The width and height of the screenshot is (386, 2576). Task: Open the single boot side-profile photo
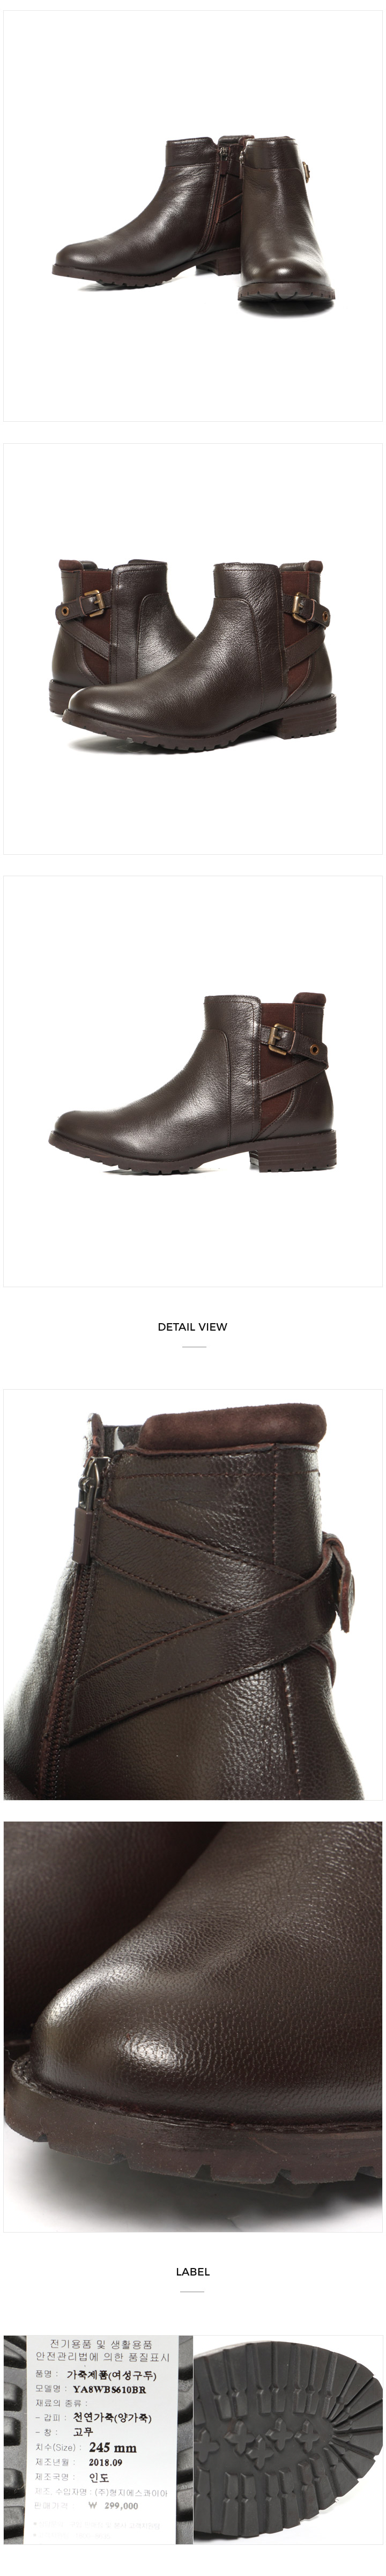193,1082
